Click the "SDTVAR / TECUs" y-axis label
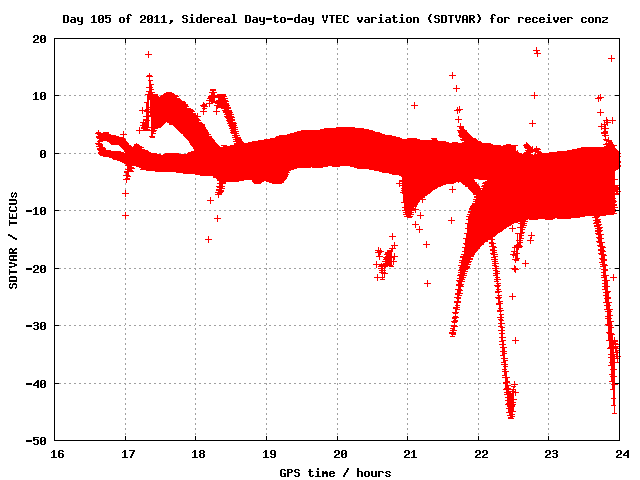 (14, 240)
